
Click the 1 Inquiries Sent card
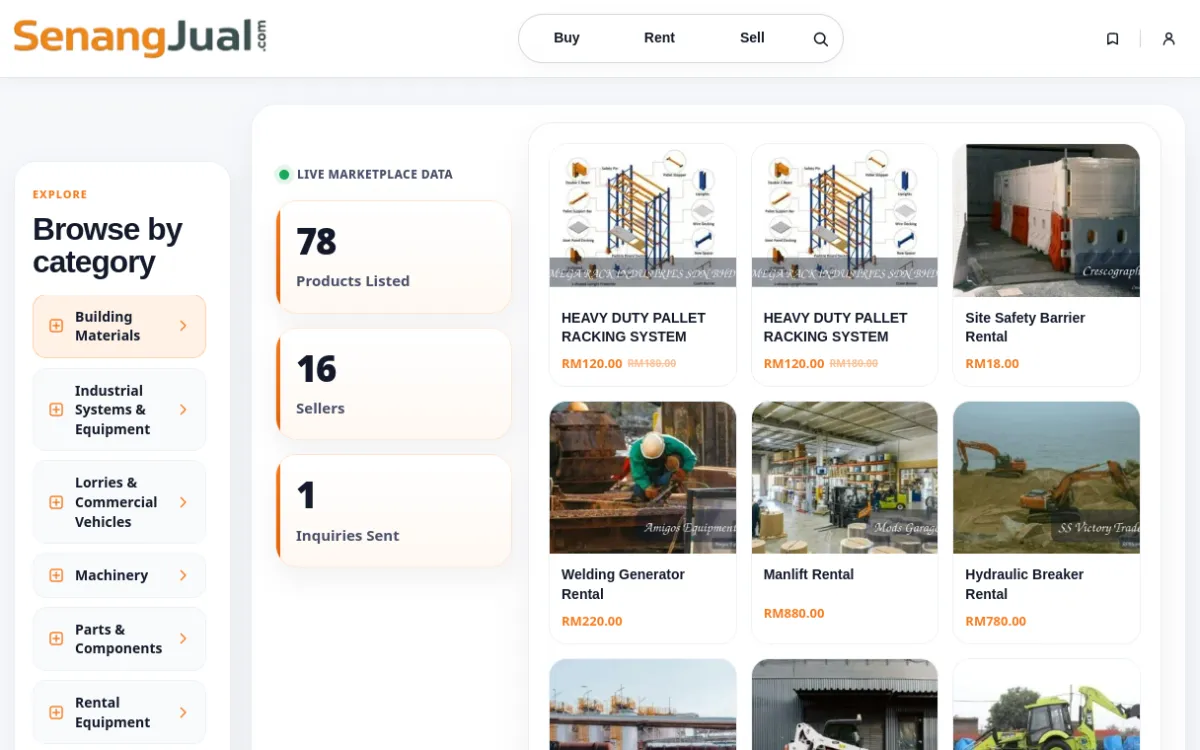pyautogui.click(x=394, y=511)
